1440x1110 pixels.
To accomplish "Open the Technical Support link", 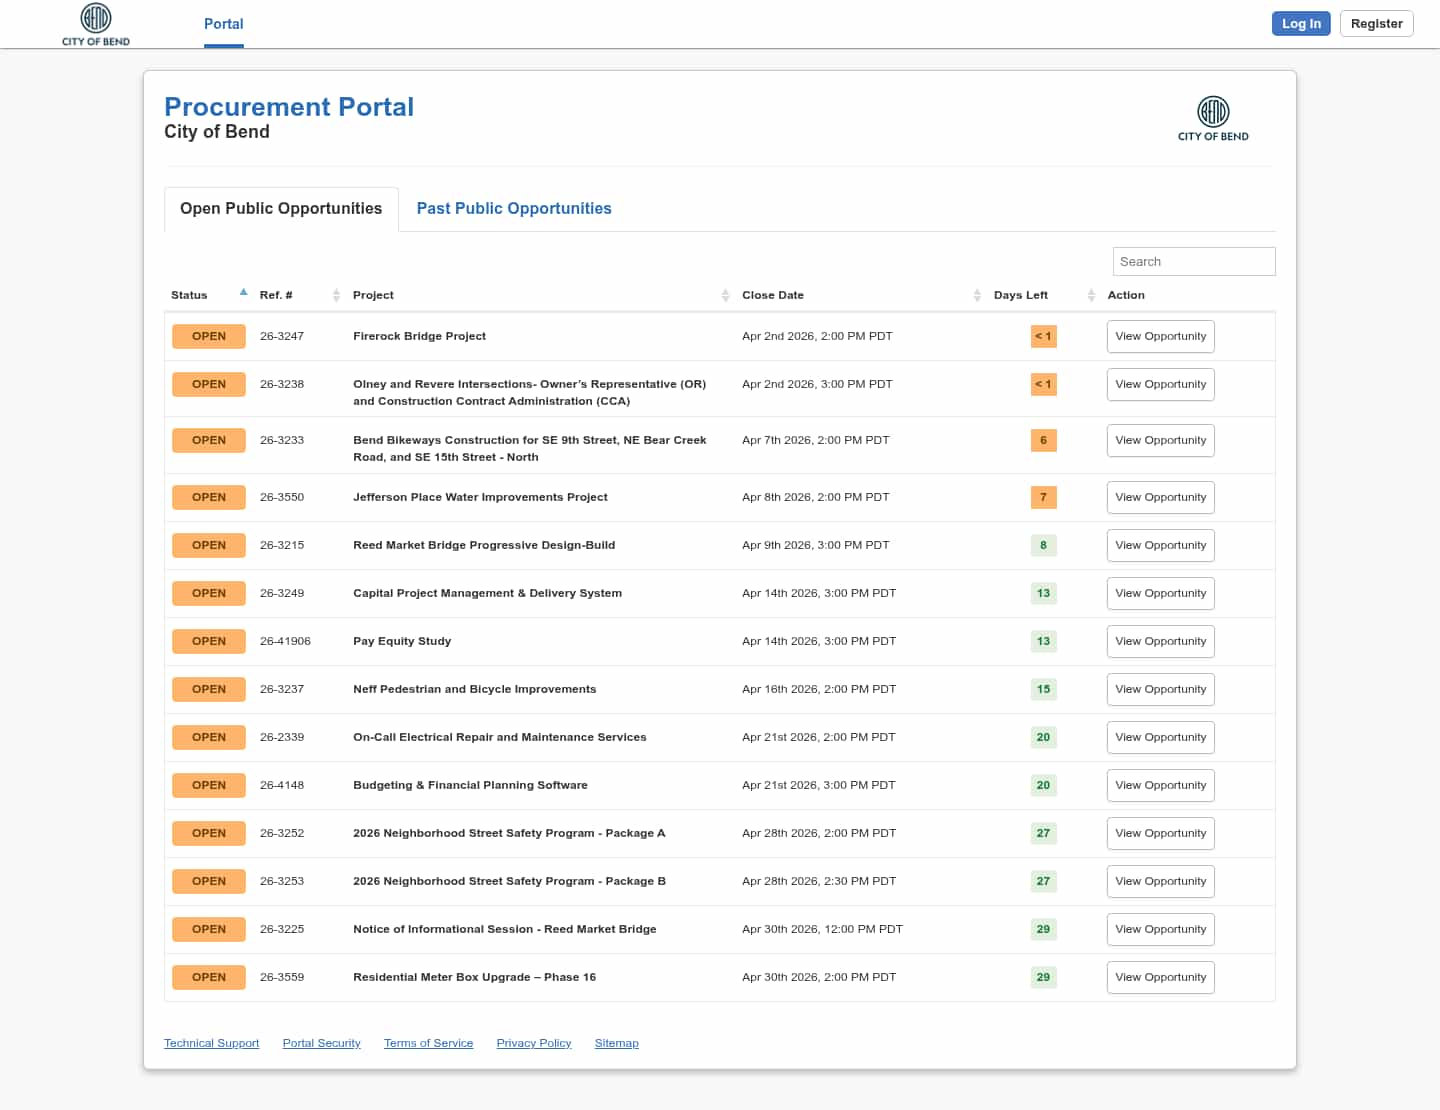I will pos(211,1043).
